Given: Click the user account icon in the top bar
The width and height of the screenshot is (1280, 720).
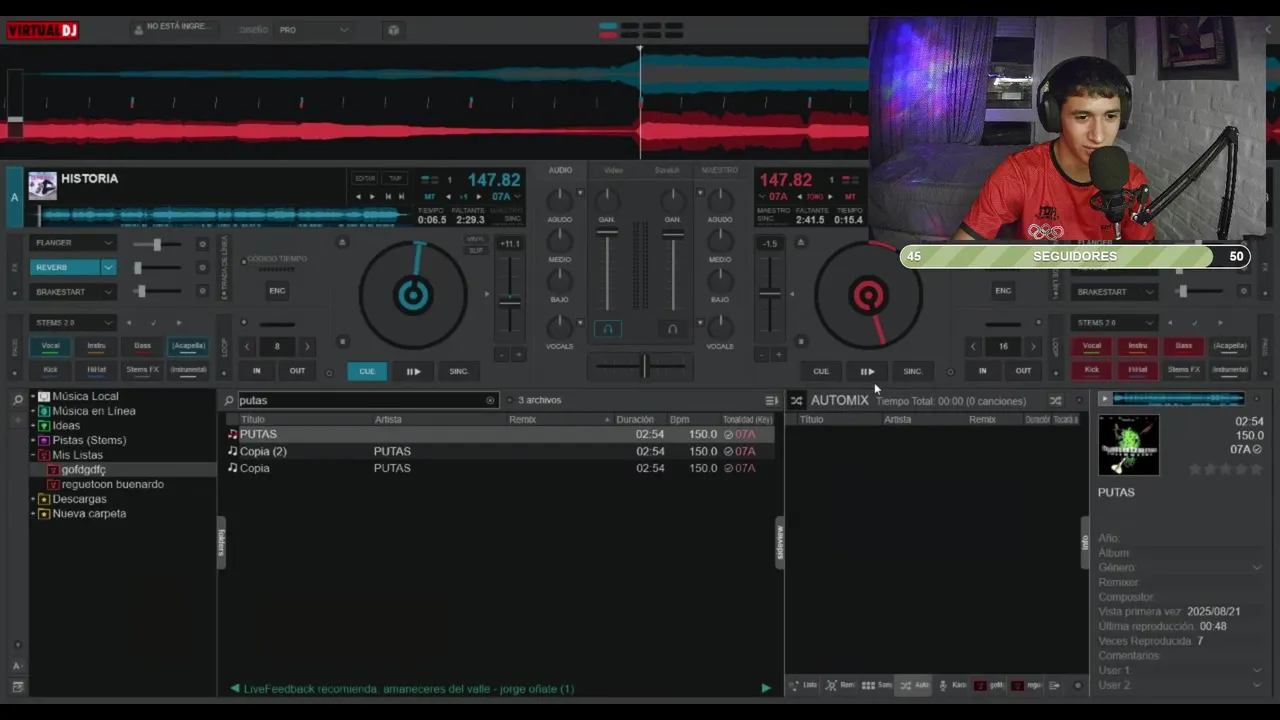Looking at the screenshot, I should tap(139, 30).
